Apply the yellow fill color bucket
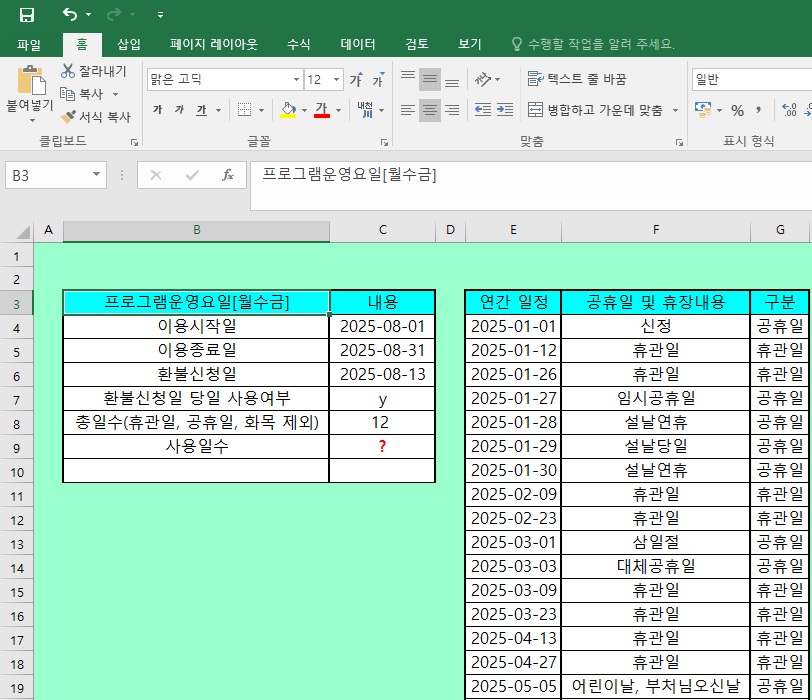The image size is (812, 700). 287,110
